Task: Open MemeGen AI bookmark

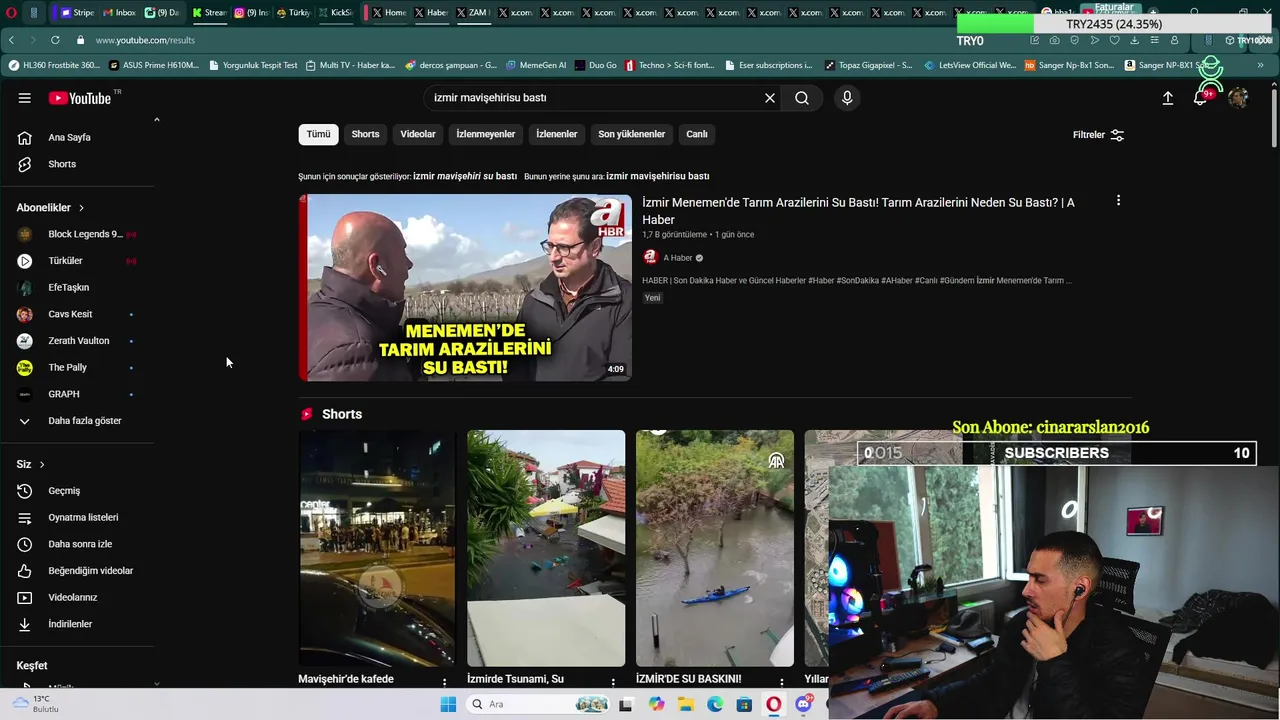Action: (536, 65)
